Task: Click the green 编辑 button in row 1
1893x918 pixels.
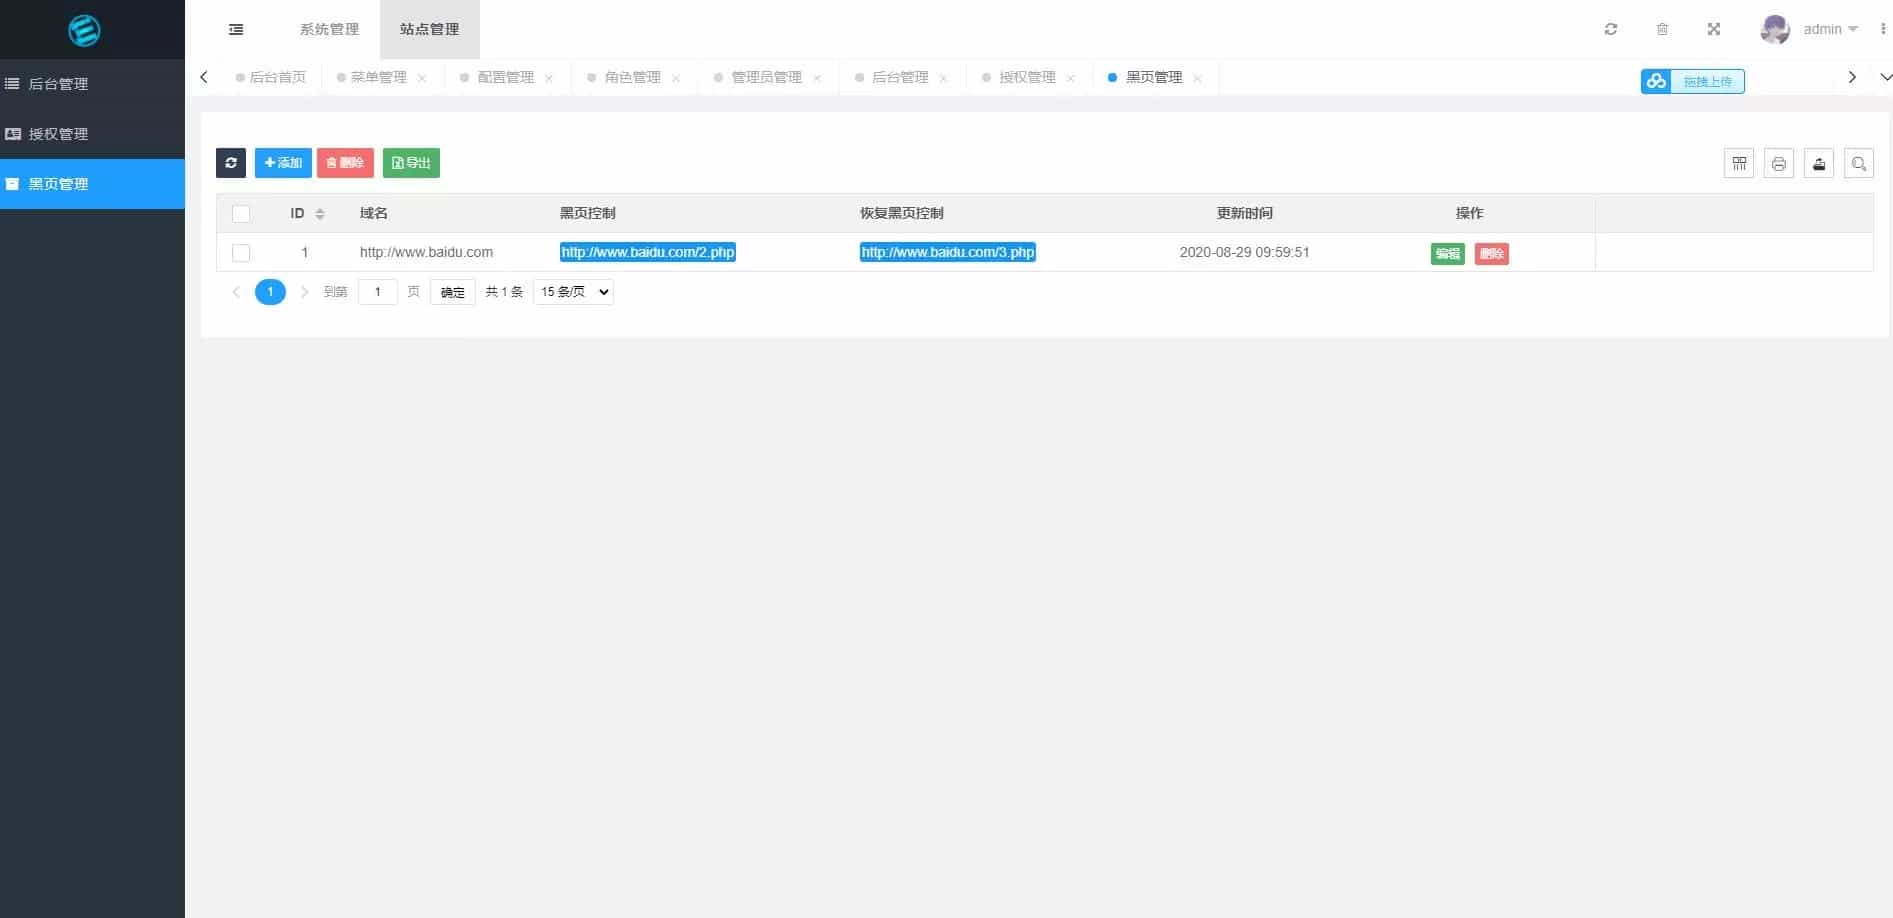Action: click(x=1447, y=254)
